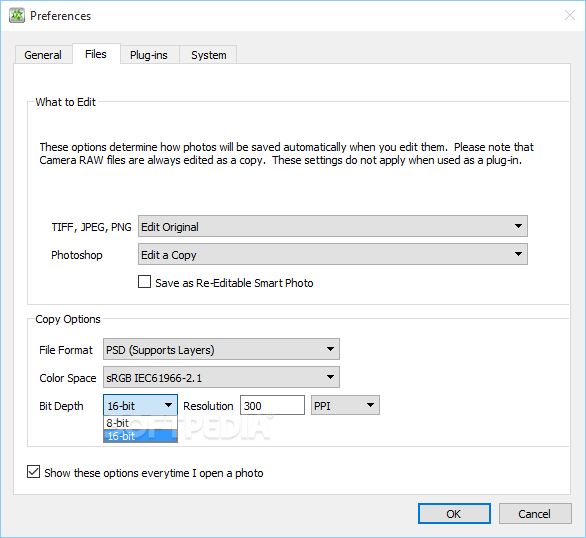Enable Save as Re-Editable Smart Photo

[x=145, y=282]
